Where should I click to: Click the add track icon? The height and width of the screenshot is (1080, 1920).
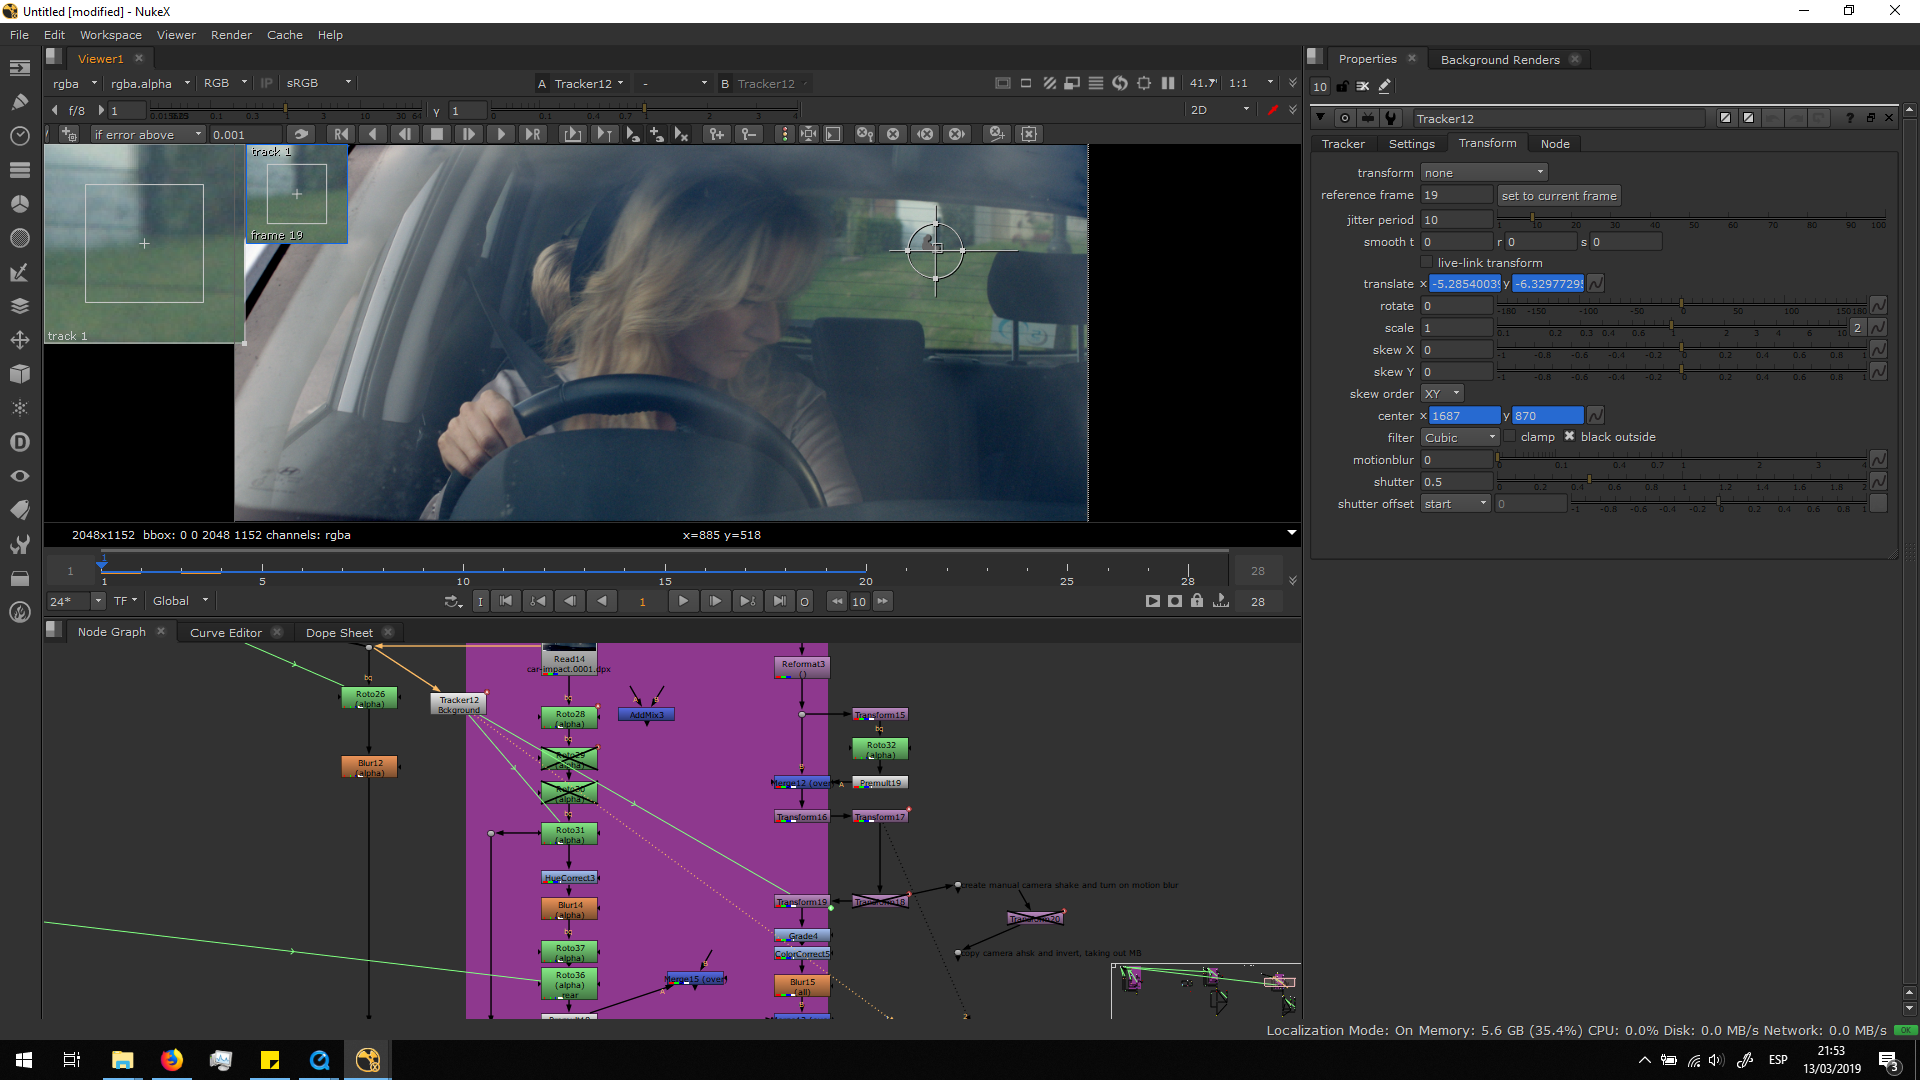coord(69,134)
